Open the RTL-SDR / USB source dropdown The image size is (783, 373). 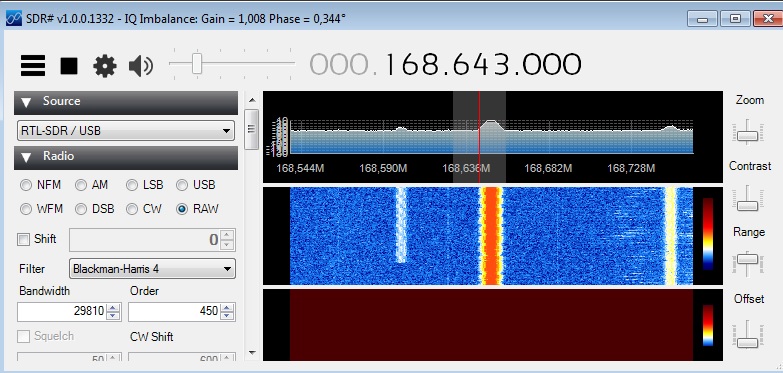tap(126, 131)
